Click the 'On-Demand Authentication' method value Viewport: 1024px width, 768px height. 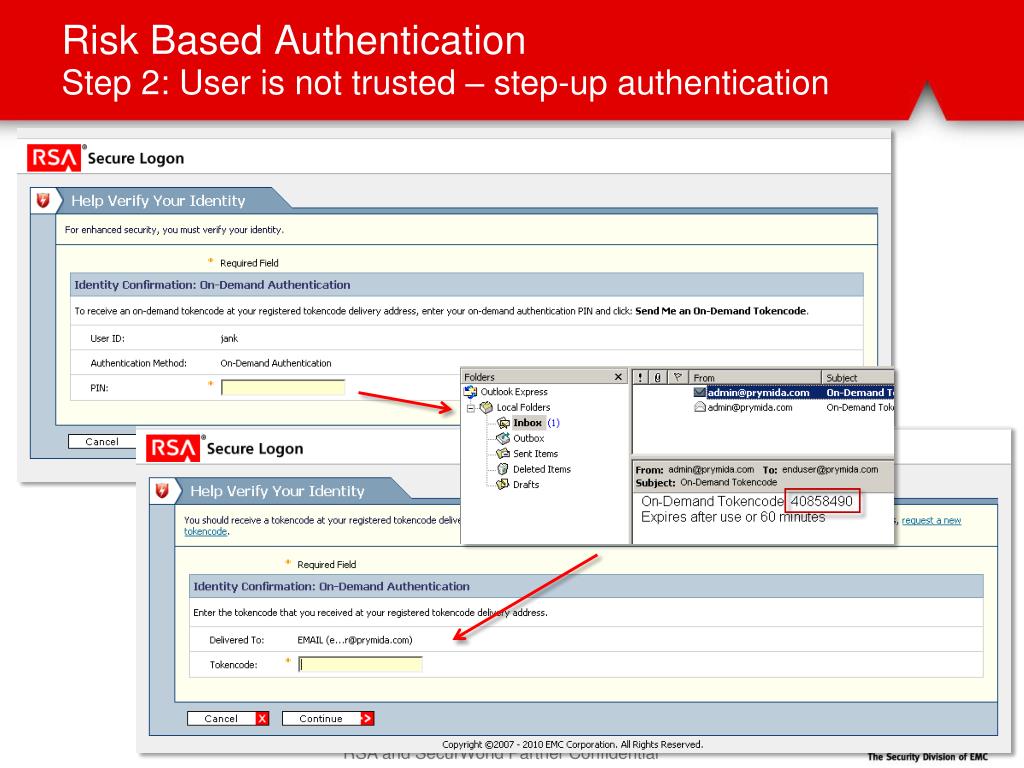pos(276,363)
